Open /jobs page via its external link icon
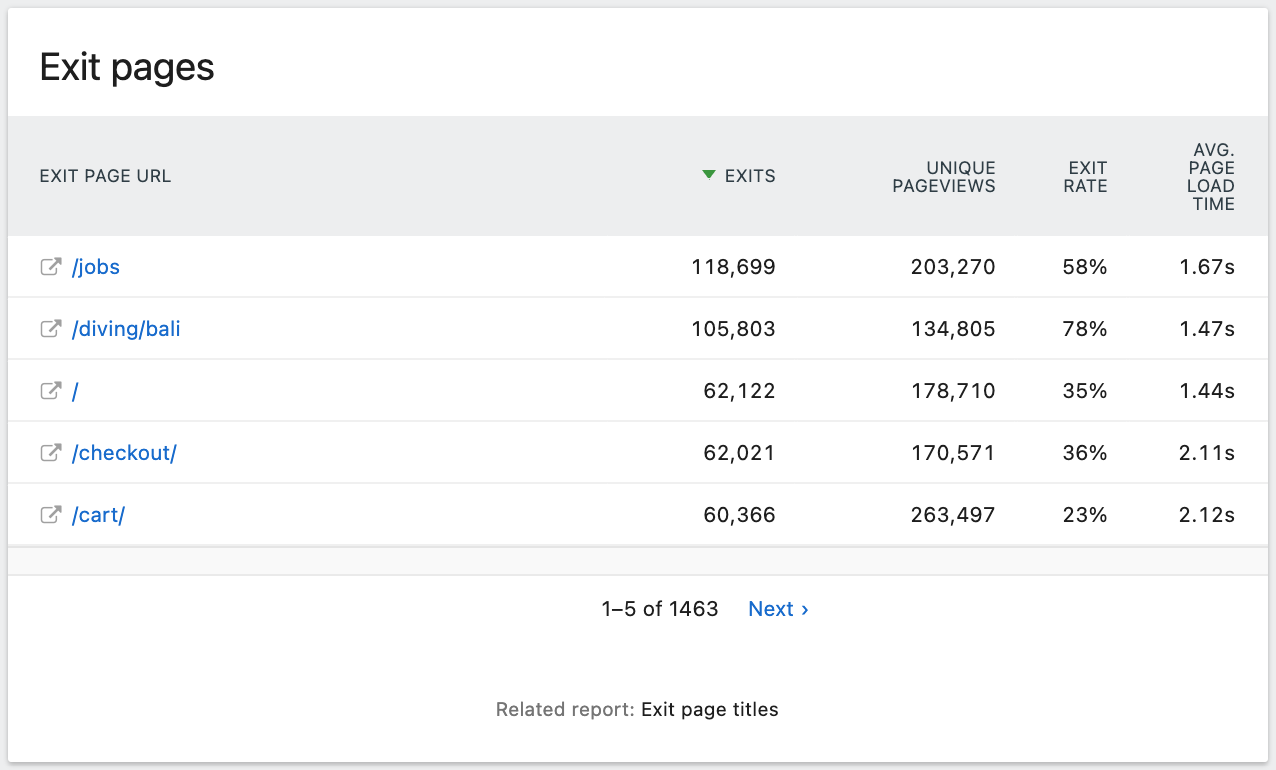This screenshot has height=770, width=1276. 50,266
